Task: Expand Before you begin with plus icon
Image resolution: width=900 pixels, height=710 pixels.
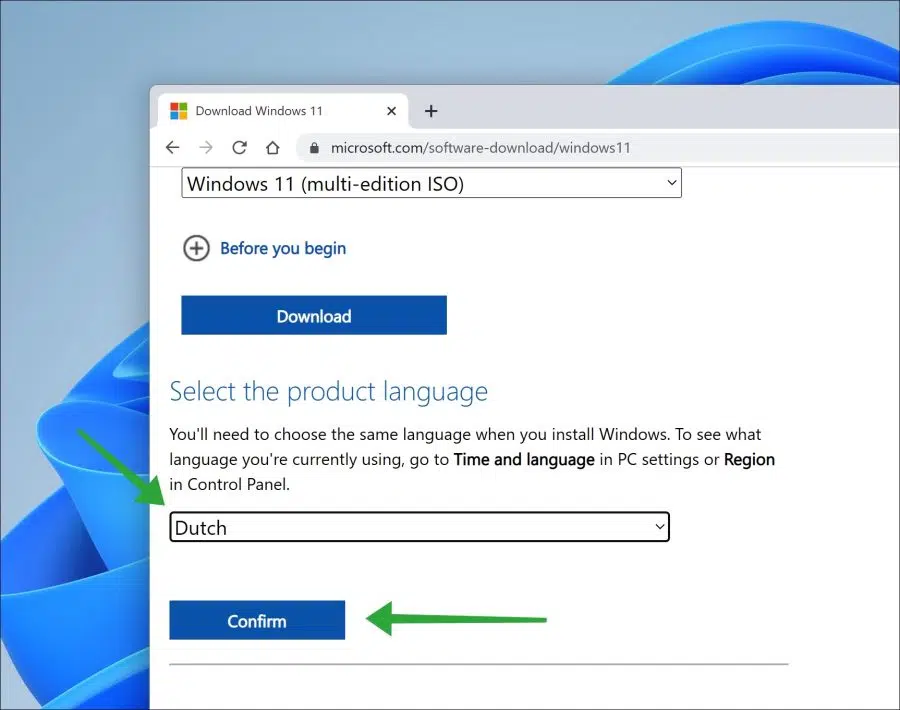Action: [196, 249]
